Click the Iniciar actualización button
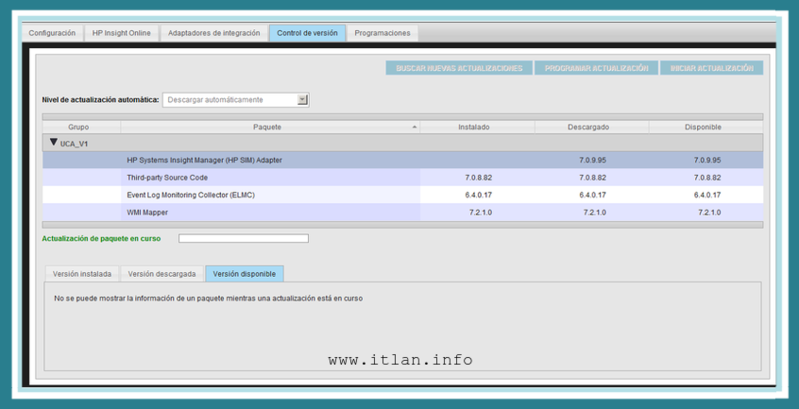 coord(712,68)
